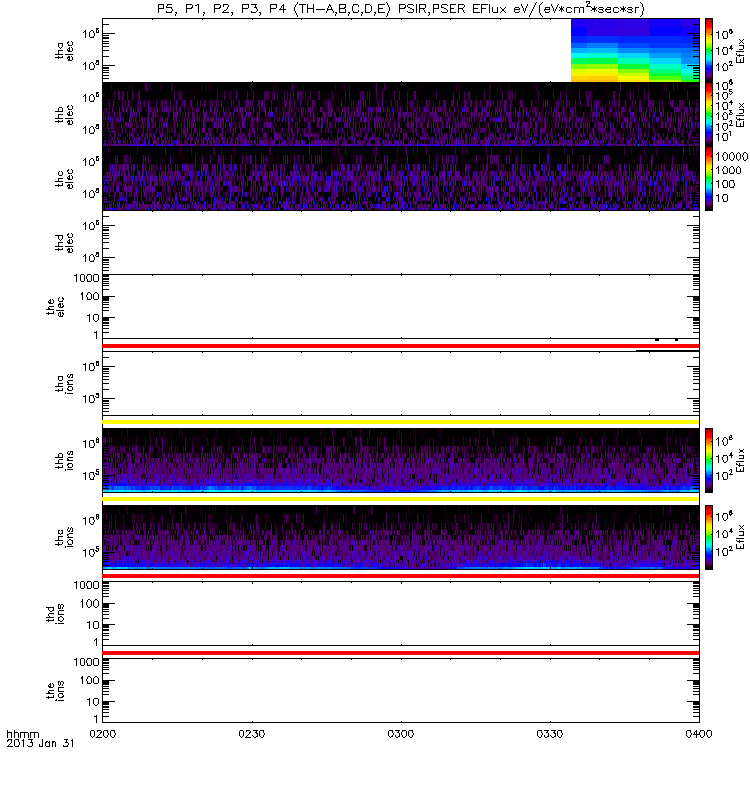Click the yellow bar below thb ions panel

click(x=401, y=499)
